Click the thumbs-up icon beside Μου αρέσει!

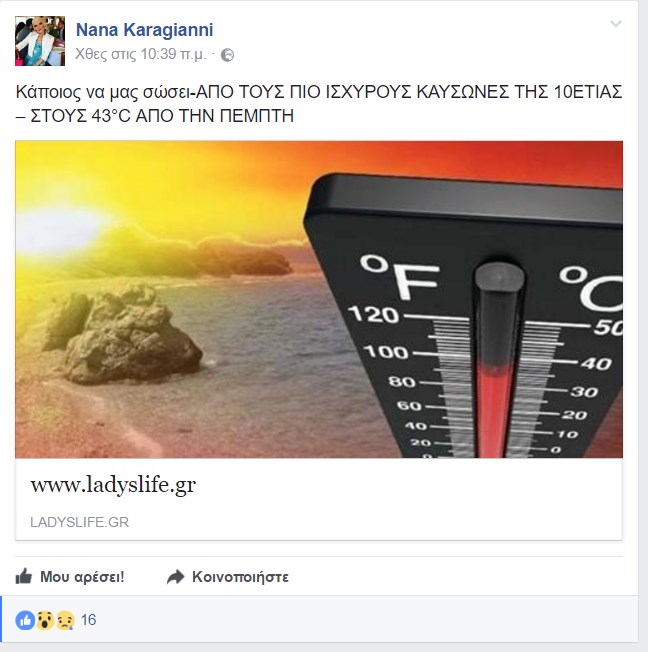(24, 576)
